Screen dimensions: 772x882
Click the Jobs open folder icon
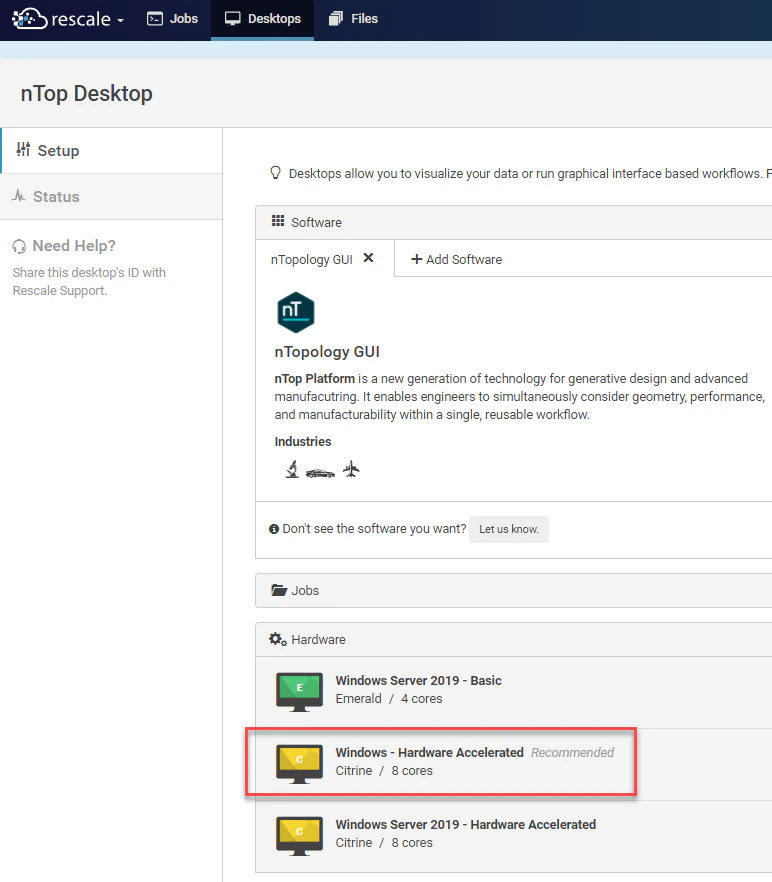click(x=279, y=590)
